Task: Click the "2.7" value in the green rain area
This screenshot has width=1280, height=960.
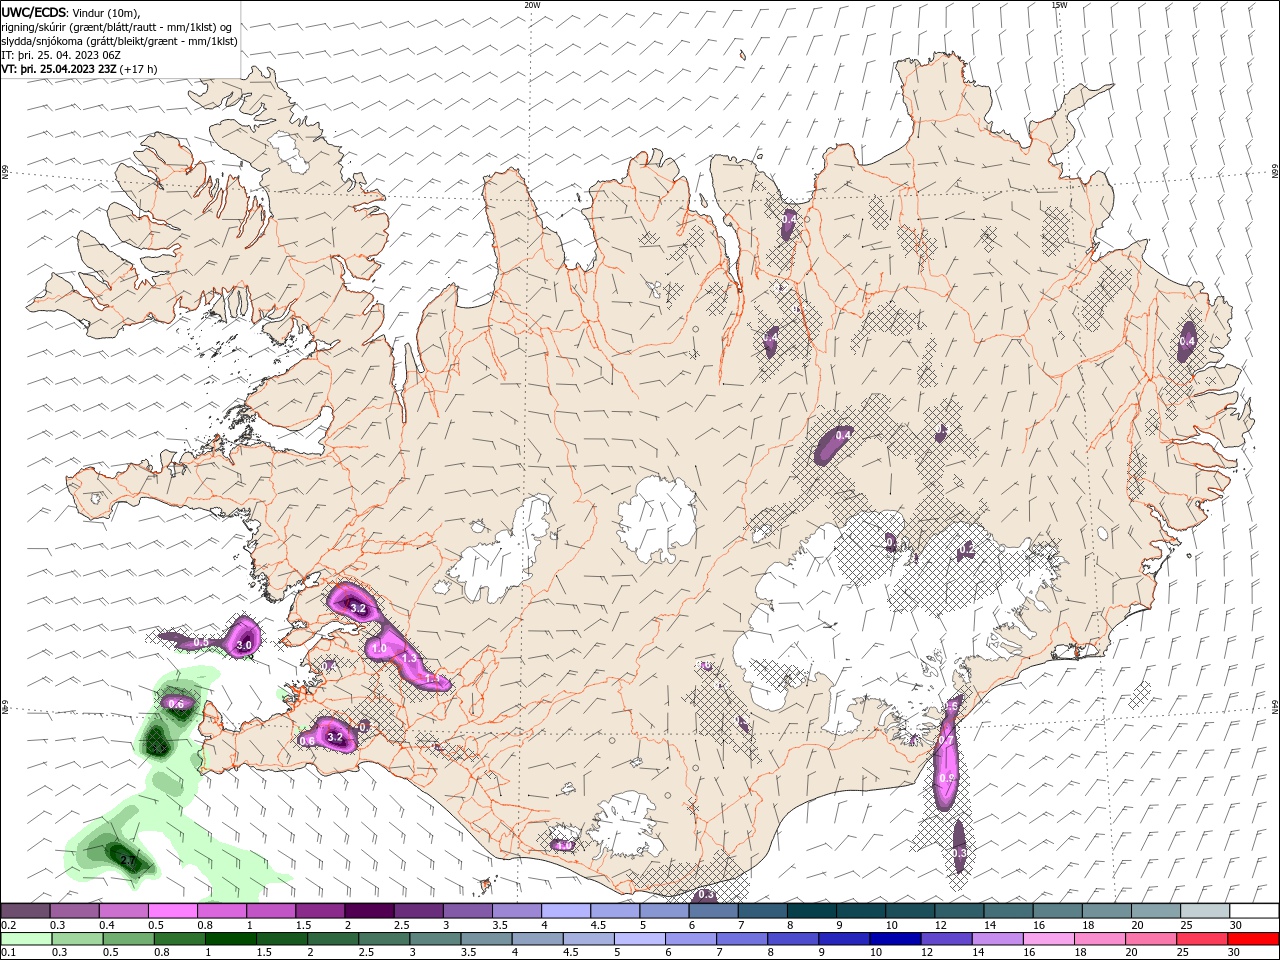Action: [x=127, y=860]
